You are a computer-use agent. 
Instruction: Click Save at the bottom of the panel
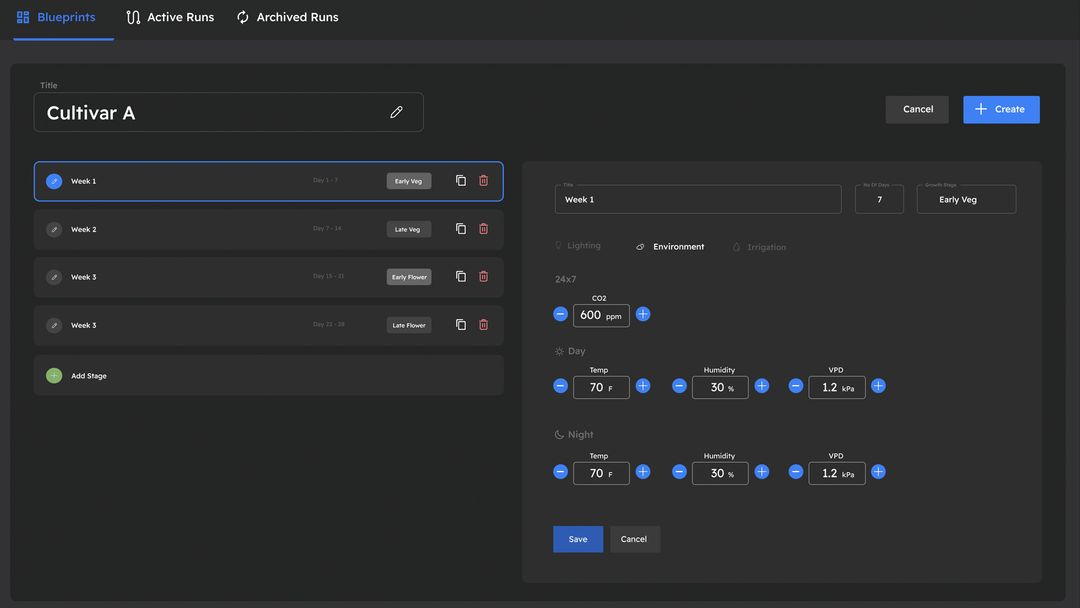(578, 539)
